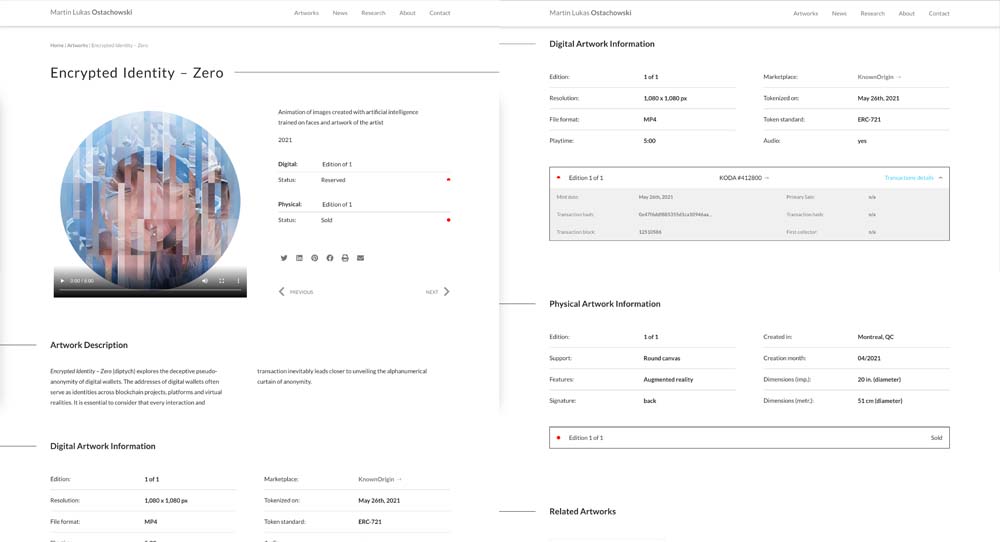Open Artworks menu in right page header
Image resolution: width=1000 pixels, height=542 pixels.
(x=805, y=13)
